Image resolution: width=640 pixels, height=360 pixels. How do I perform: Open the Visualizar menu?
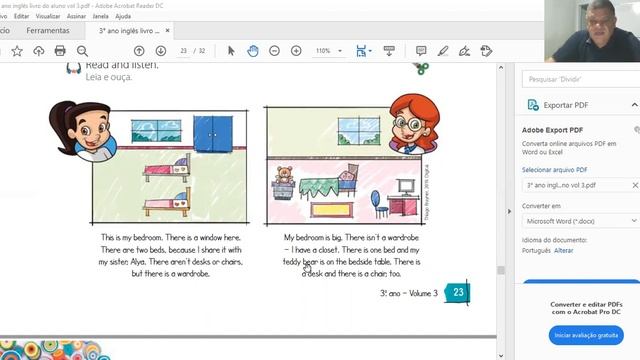[x=48, y=16]
